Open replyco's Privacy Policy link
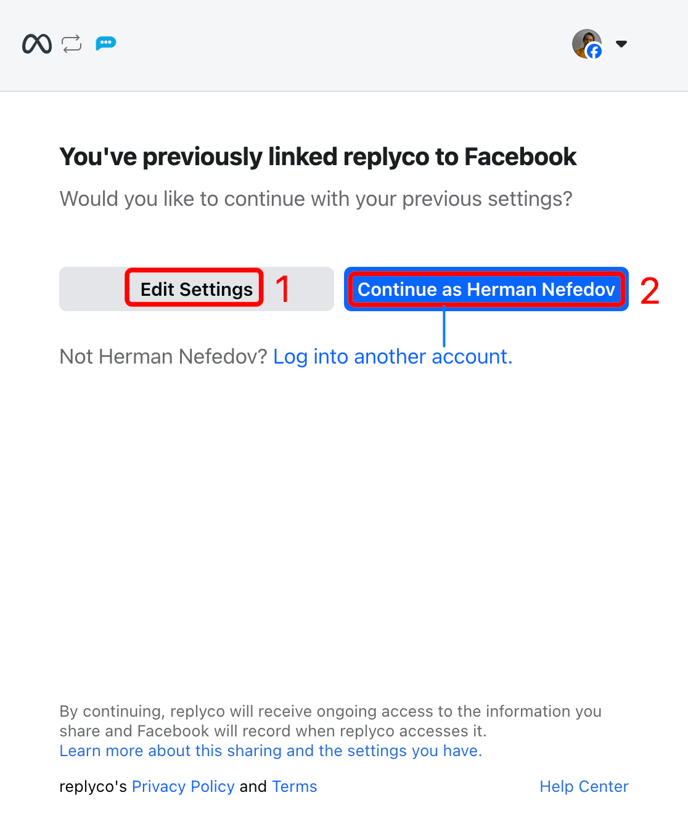 click(183, 786)
